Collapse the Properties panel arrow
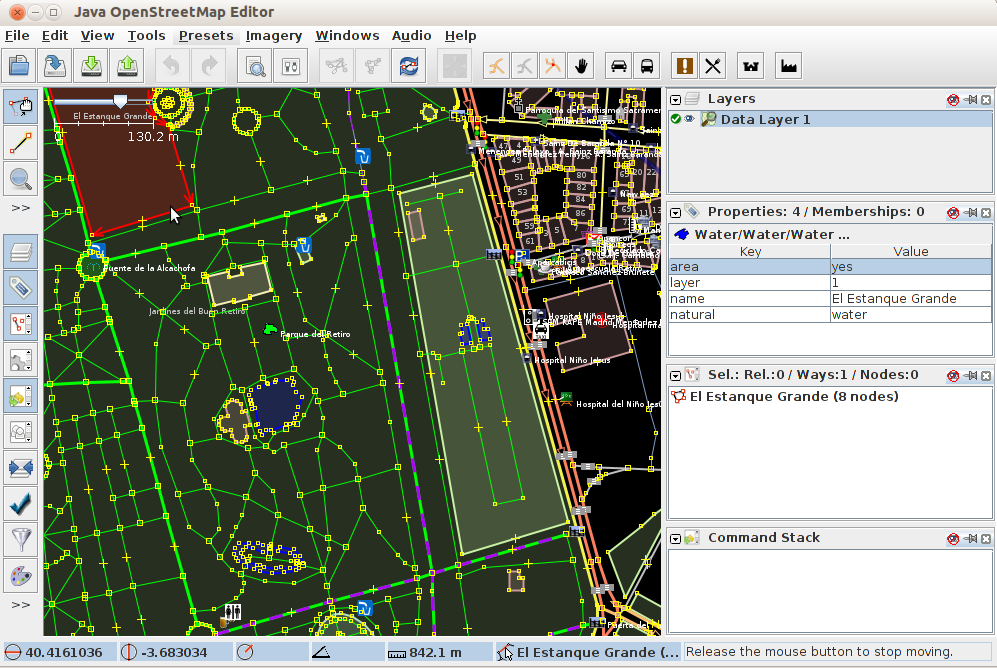Image resolution: width=997 pixels, height=668 pixels. point(676,212)
